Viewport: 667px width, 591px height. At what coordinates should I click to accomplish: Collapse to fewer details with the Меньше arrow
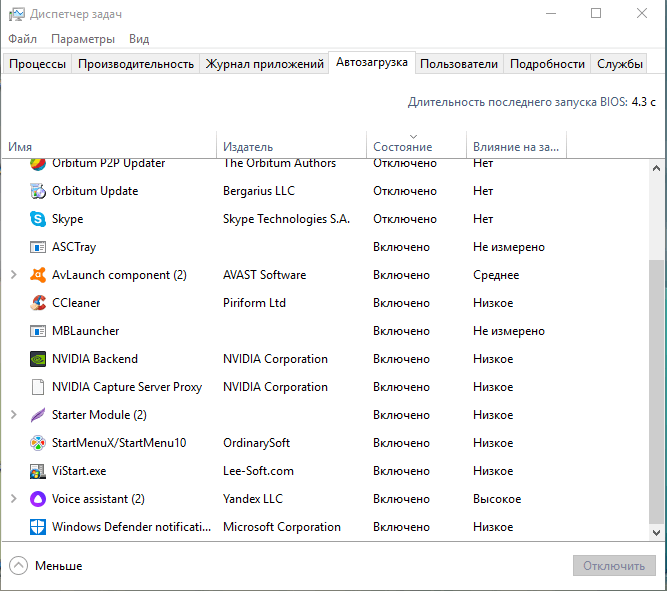(x=18, y=565)
